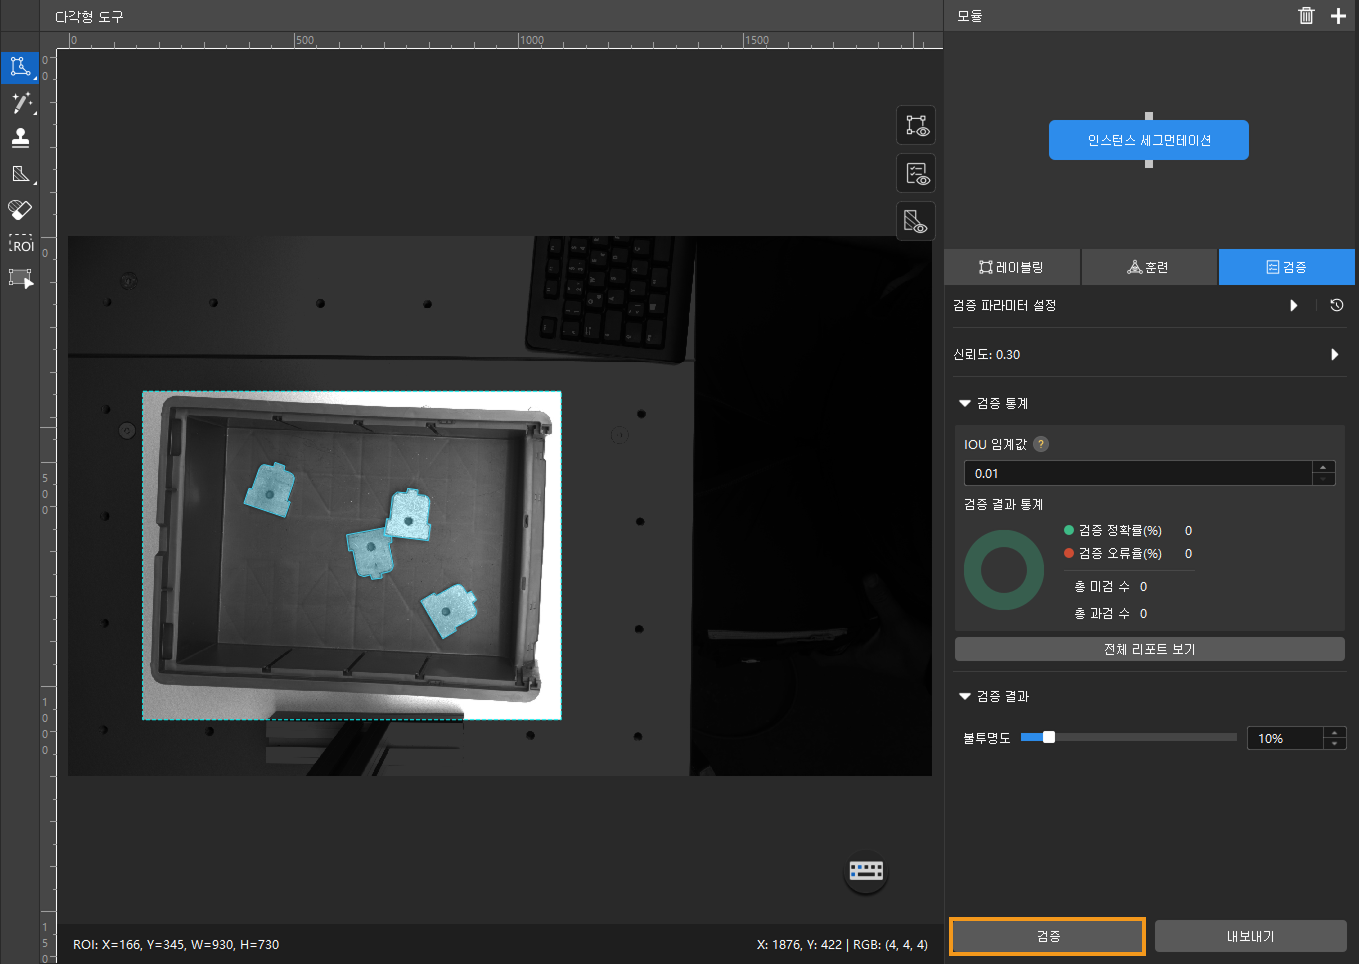
Task: Select the ROI tool
Action: (x=20, y=245)
